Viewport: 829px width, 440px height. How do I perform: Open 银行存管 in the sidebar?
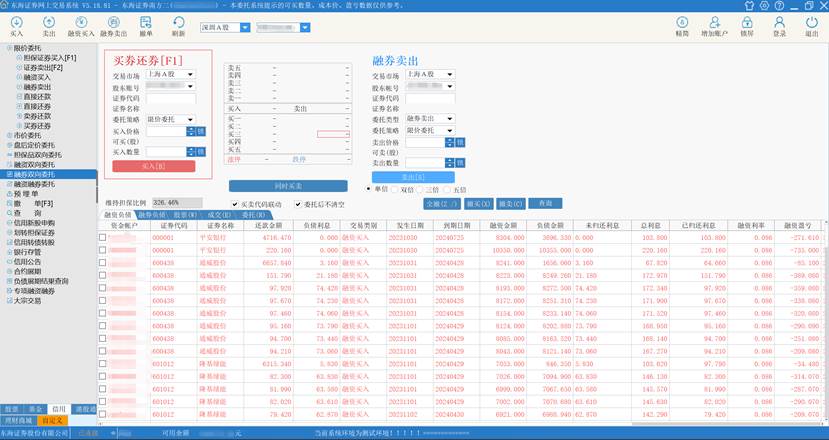pyautogui.click(x=27, y=252)
